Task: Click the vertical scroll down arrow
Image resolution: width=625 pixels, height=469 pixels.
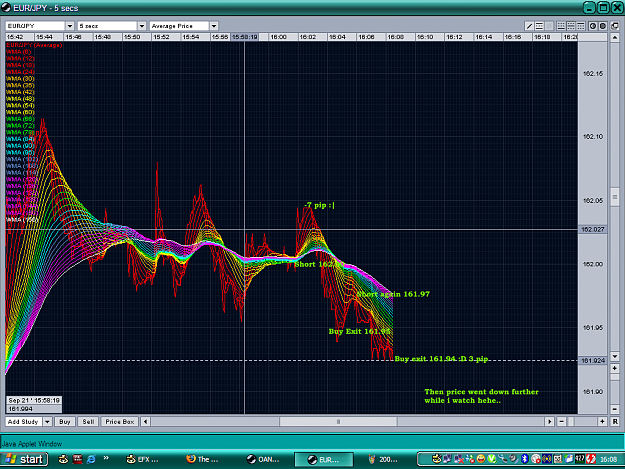Action: tap(615, 356)
